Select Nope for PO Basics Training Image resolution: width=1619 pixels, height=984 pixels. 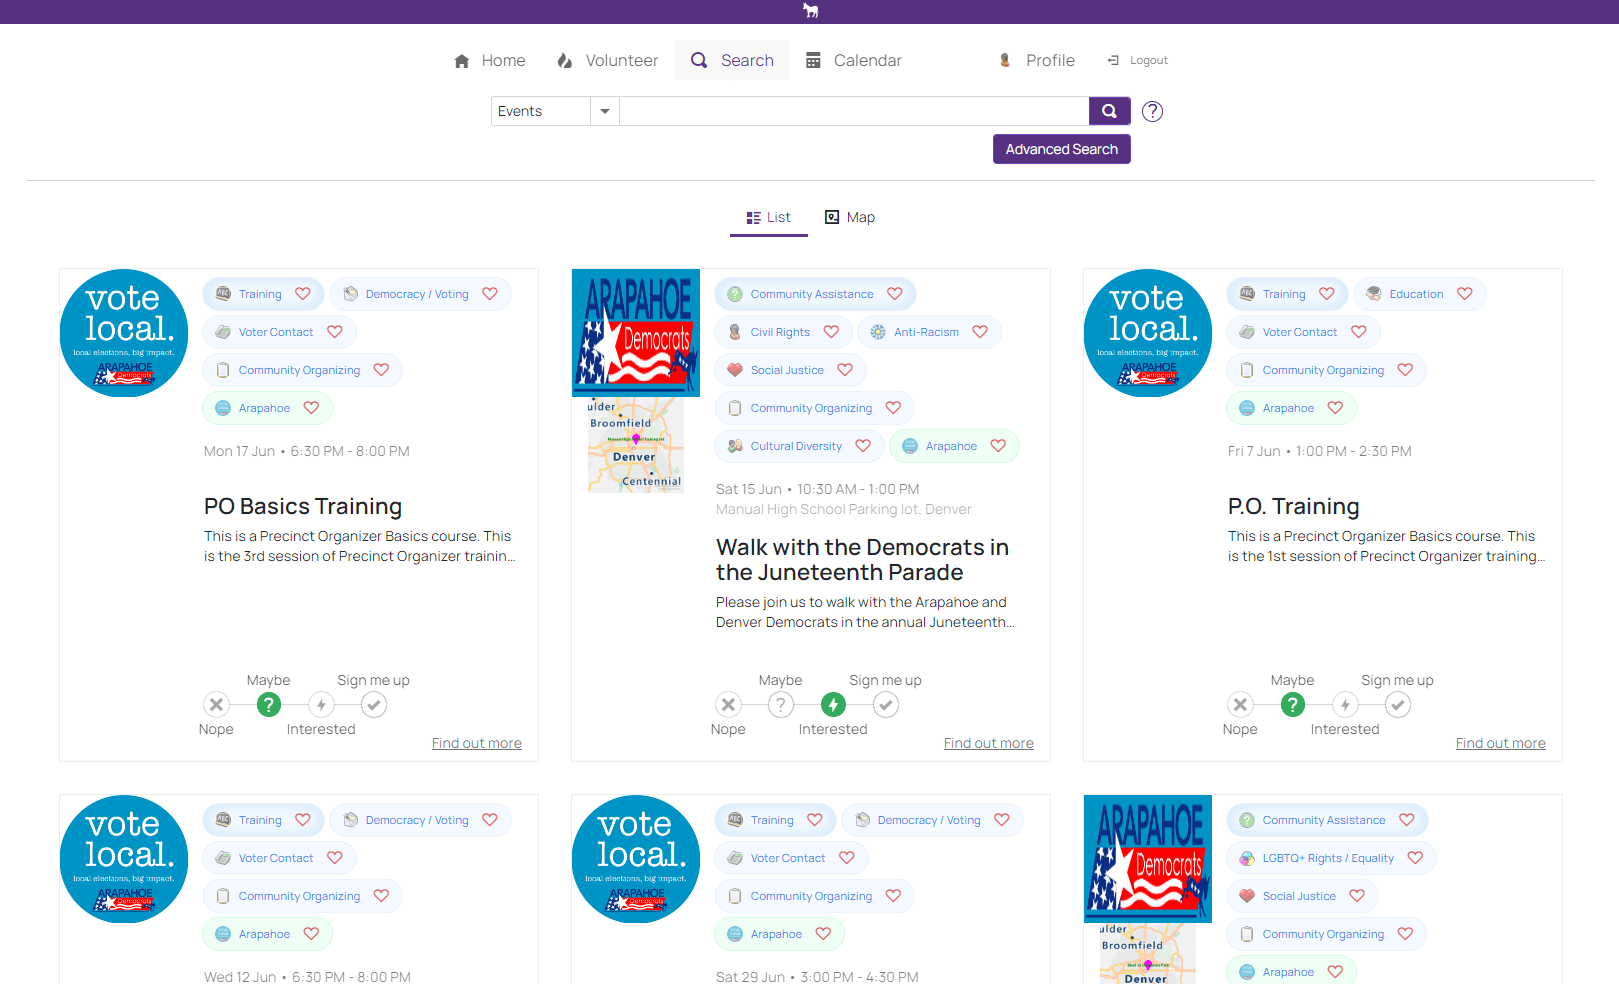[216, 705]
